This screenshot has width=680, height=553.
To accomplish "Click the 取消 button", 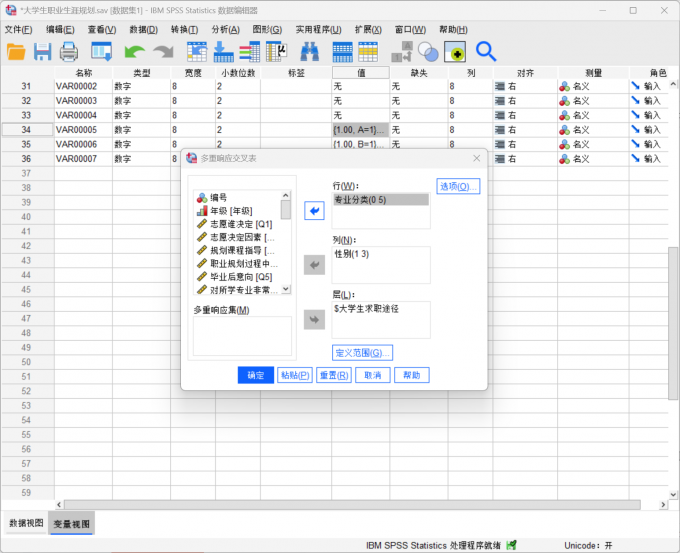I will coord(373,375).
